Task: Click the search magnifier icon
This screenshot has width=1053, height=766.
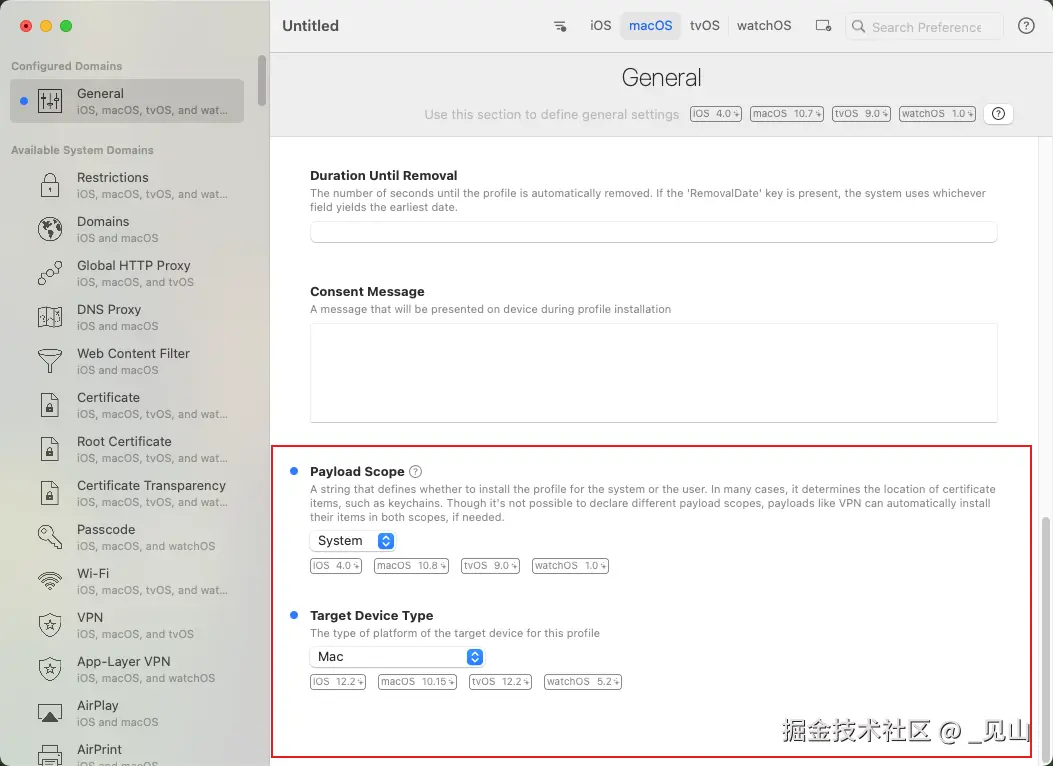Action: pyautogui.click(x=858, y=27)
